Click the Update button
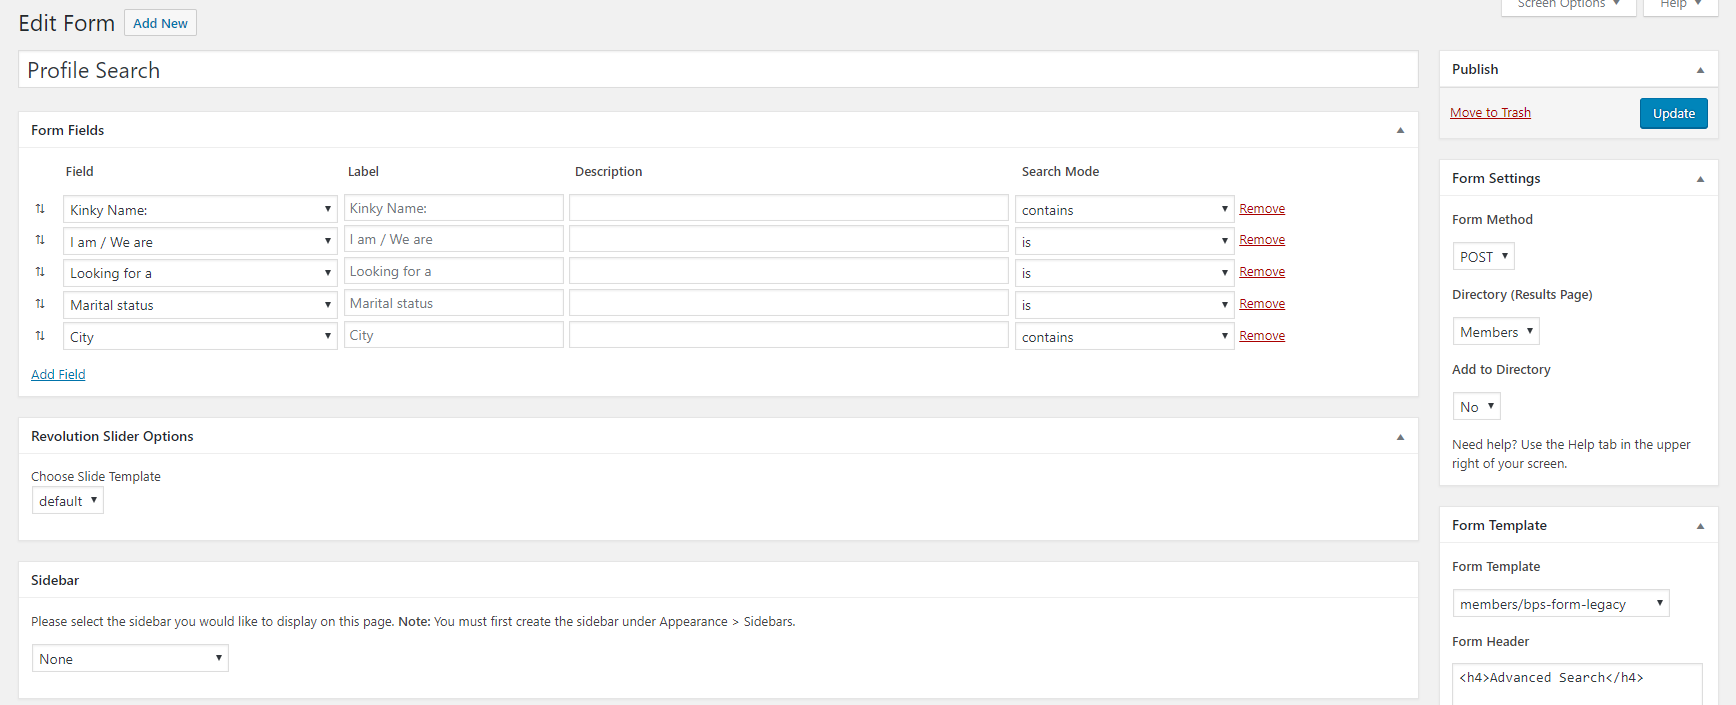Viewport: 1736px width, 705px height. 1673,114
